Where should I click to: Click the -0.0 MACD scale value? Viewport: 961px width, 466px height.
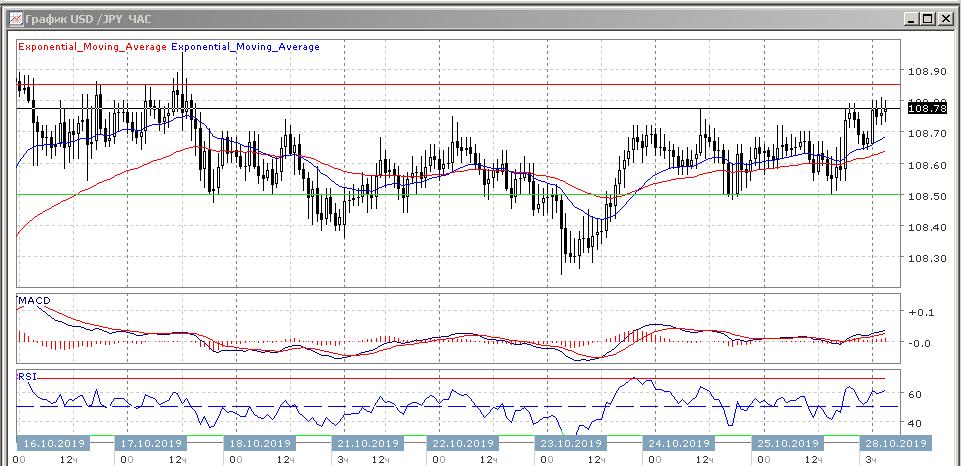(921, 343)
